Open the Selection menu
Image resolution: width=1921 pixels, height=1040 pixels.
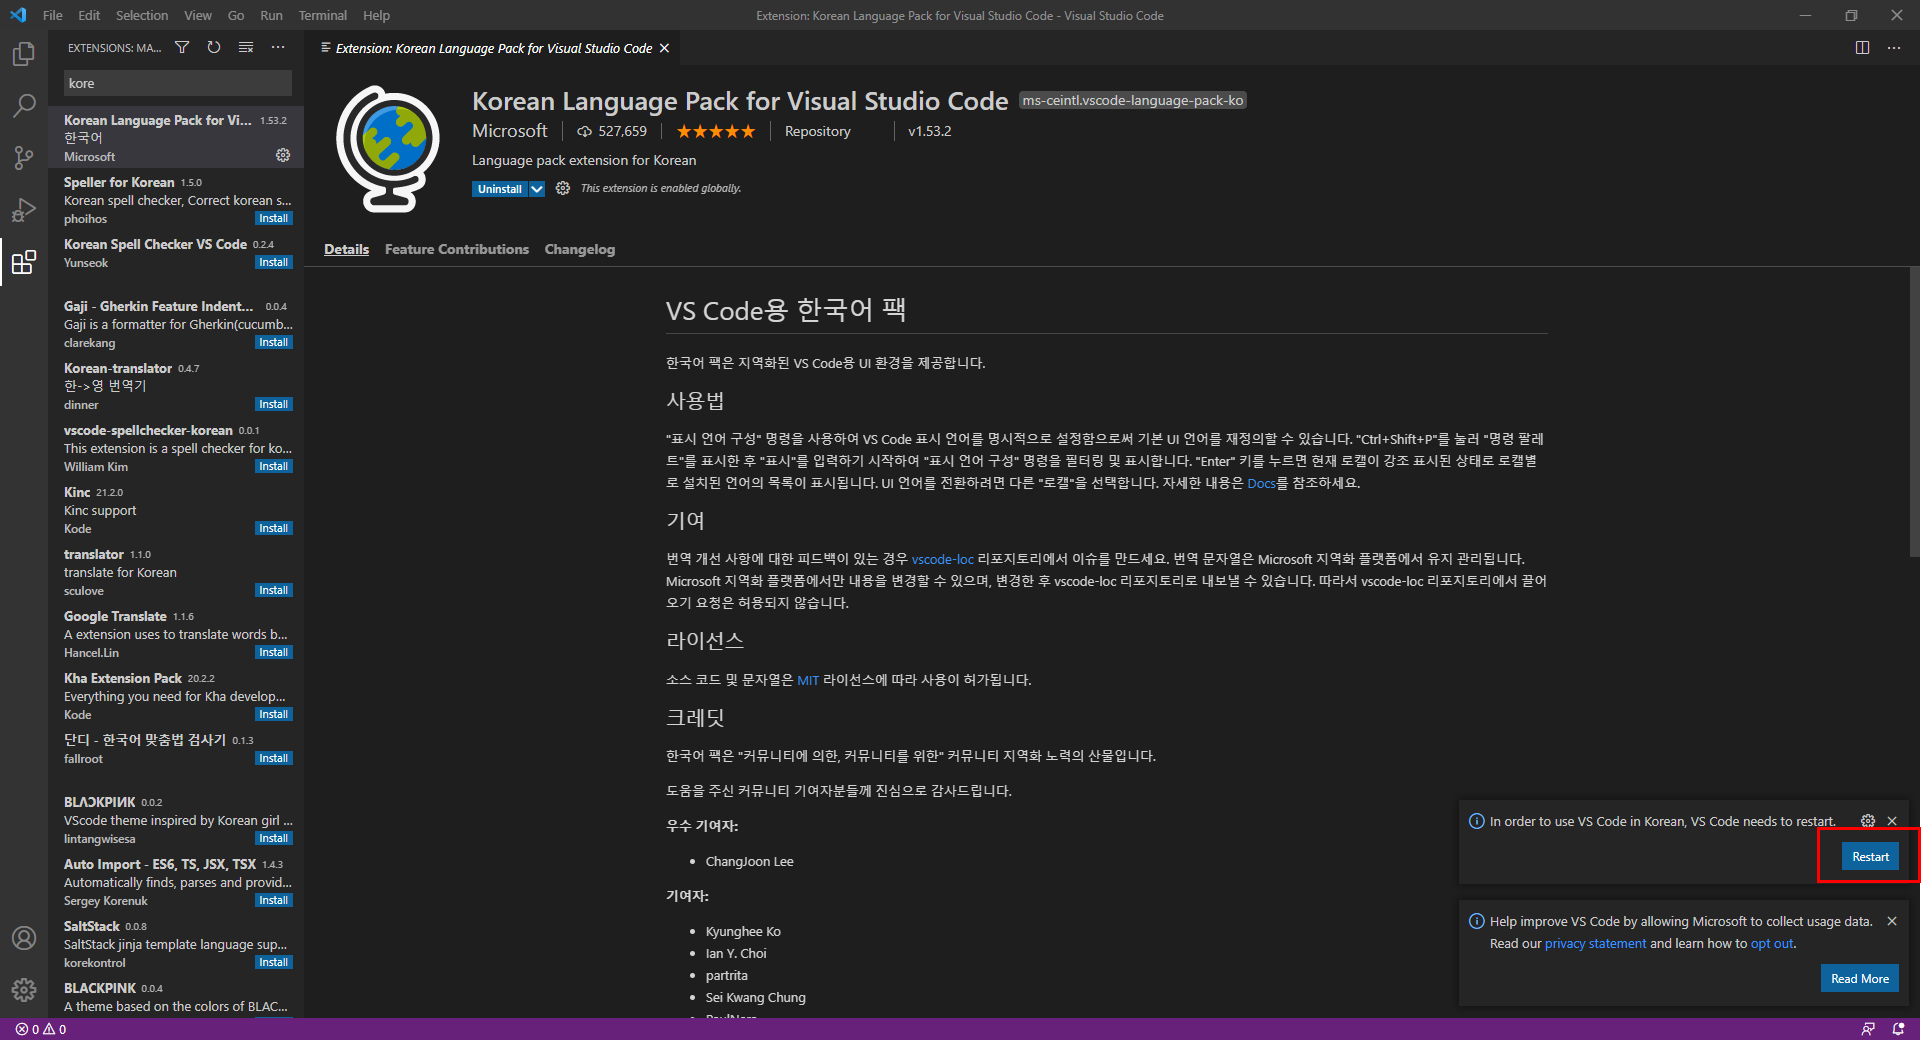(x=142, y=15)
